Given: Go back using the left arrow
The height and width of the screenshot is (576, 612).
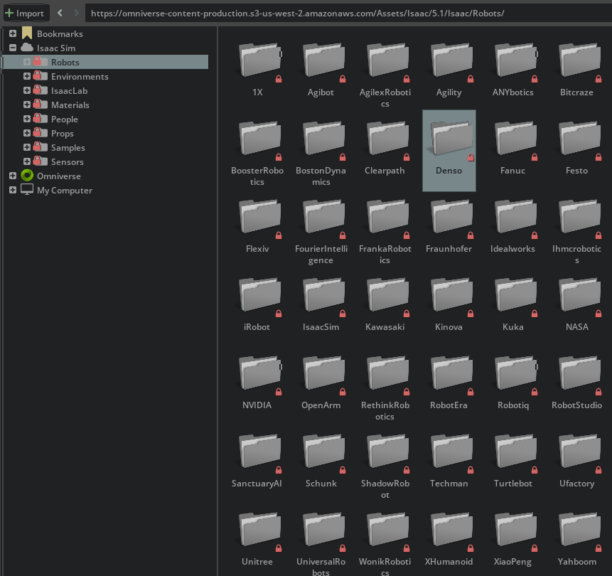Looking at the screenshot, I should [60, 13].
